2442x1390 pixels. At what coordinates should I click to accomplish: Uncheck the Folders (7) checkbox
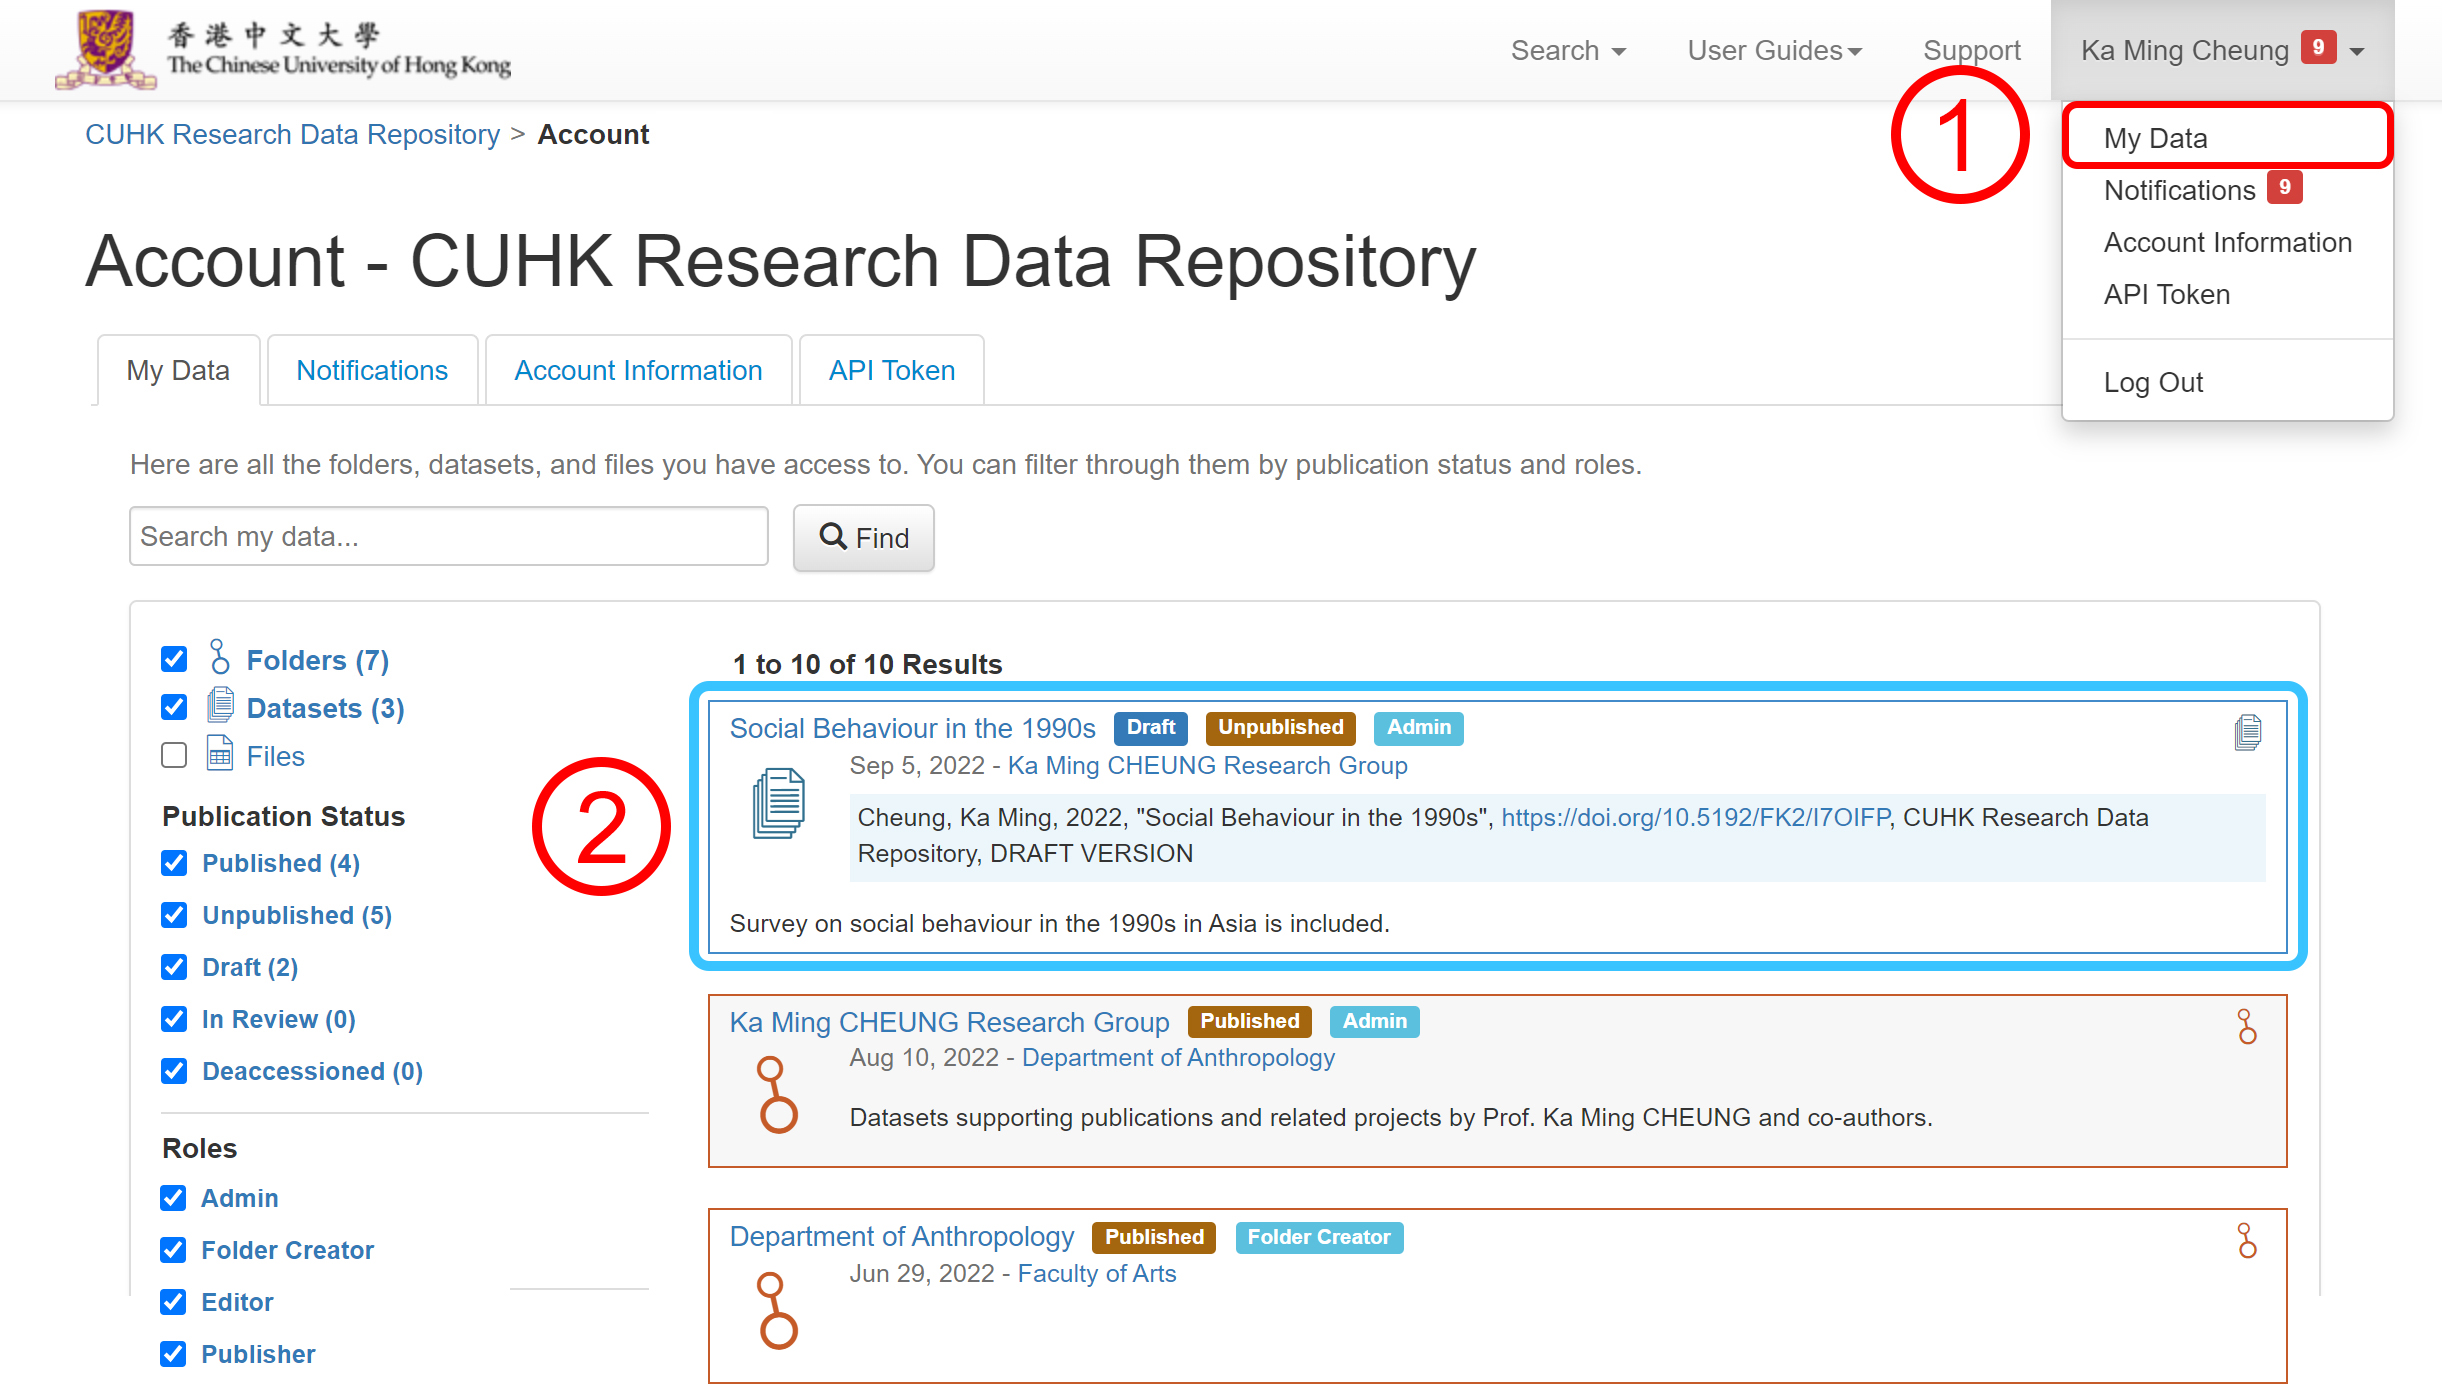[x=174, y=659]
